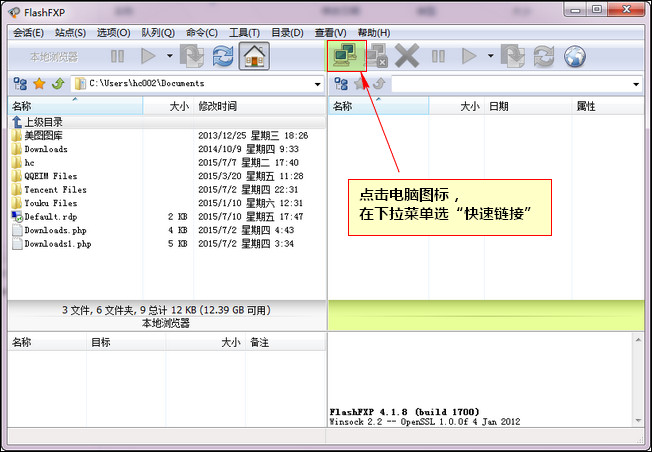Click the local transfer files icon

point(192,56)
